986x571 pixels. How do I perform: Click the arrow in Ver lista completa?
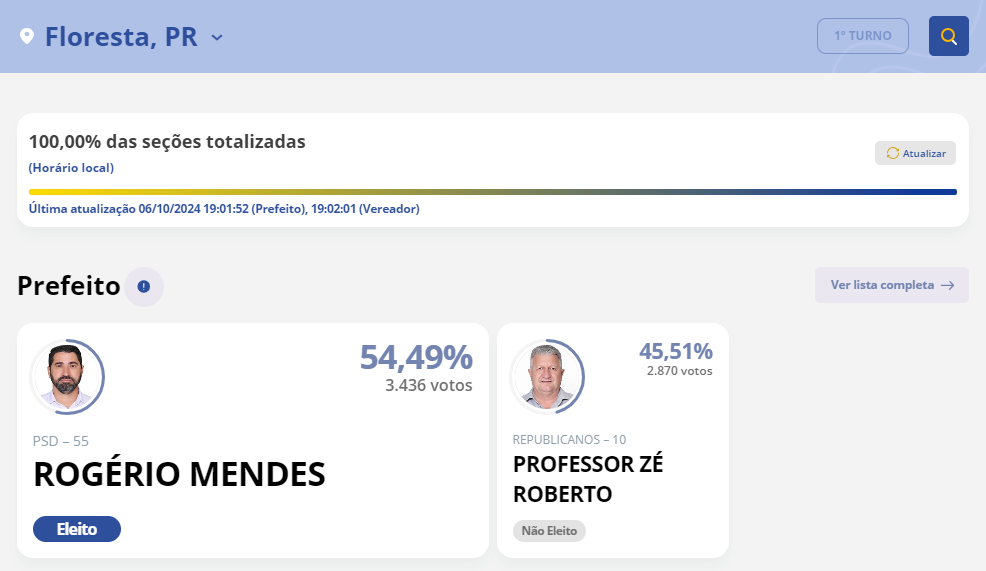coord(947,285)
